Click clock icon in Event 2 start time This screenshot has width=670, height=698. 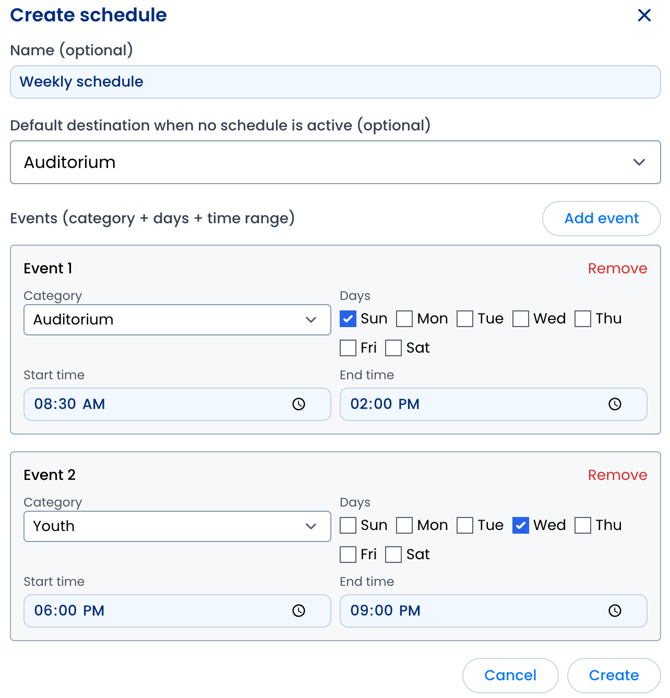tap(299, 611)
